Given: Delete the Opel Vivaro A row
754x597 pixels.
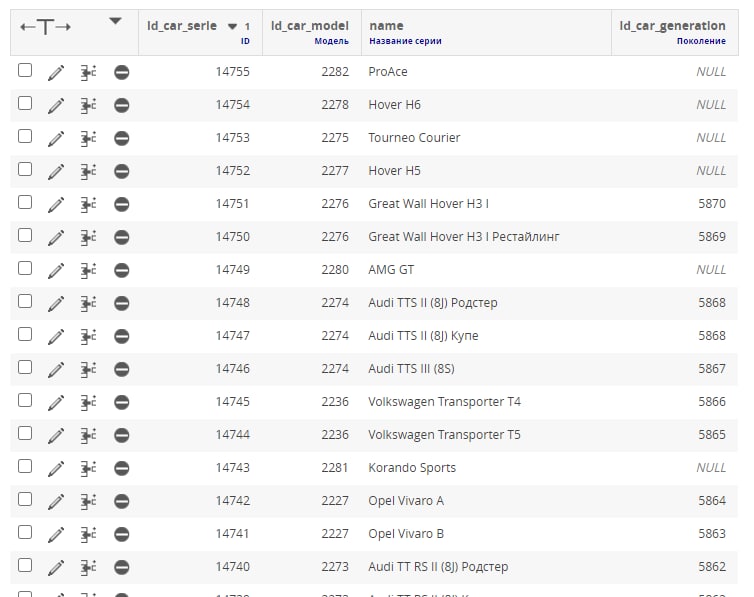Looking at the screenshot, I should (122, 501).
